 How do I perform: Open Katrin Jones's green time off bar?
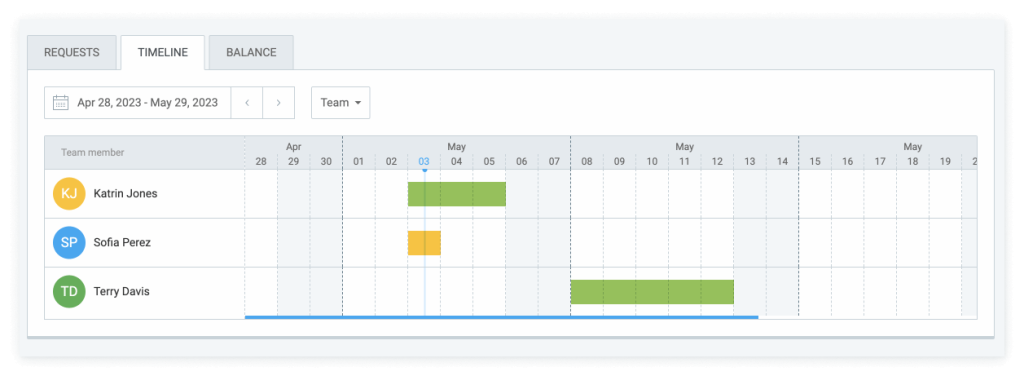tap(457, 194)
